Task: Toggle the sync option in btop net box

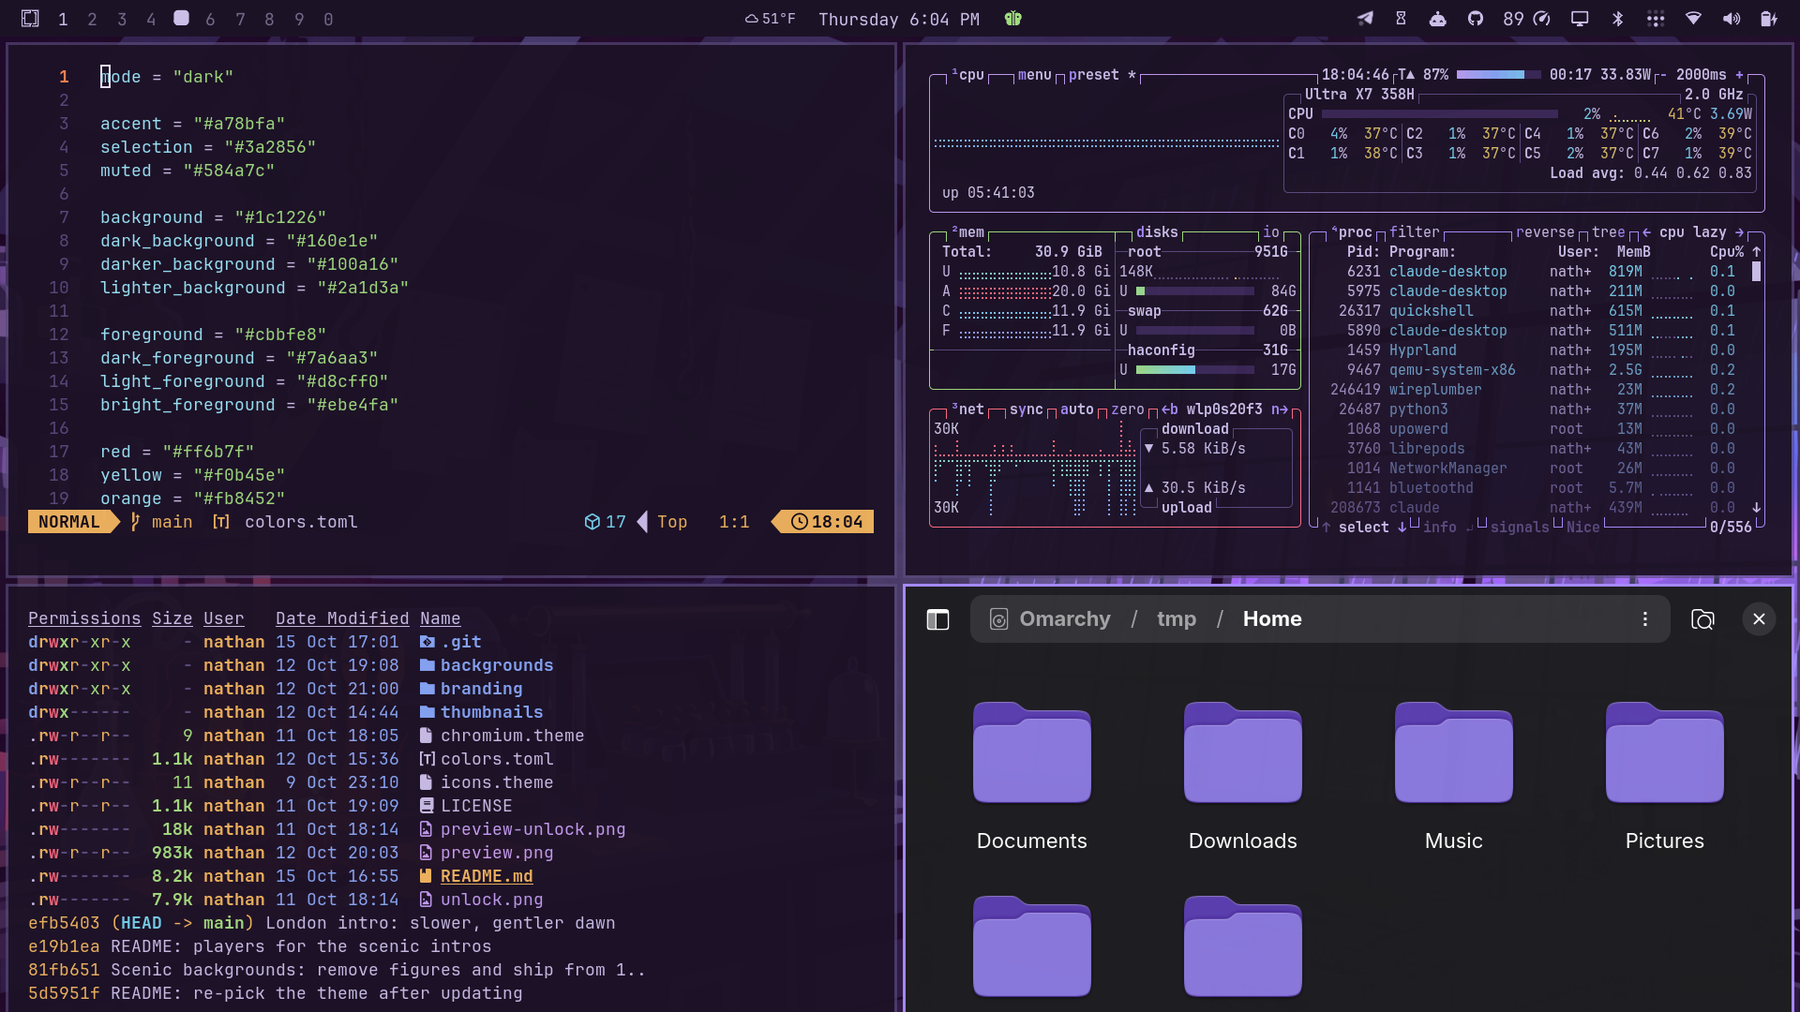Action: point(1026,409)
